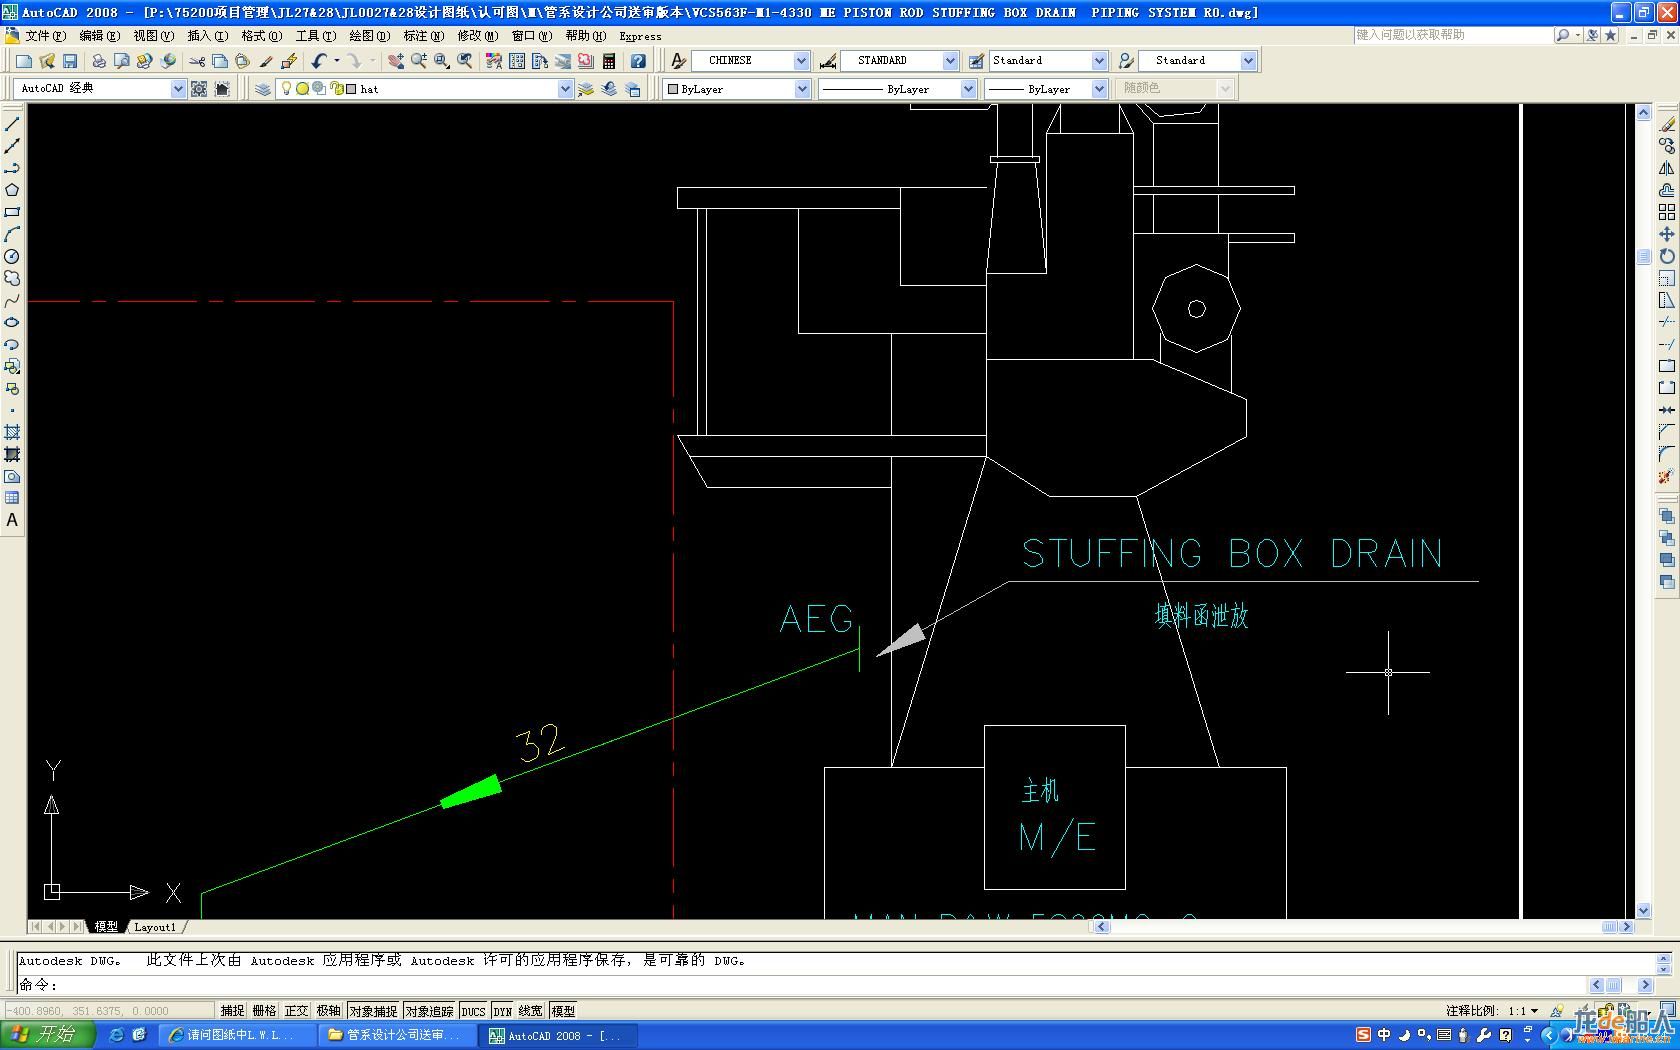Open the 编辑(E) menu
The image size is (1680, 1050).
click(99, 36)
